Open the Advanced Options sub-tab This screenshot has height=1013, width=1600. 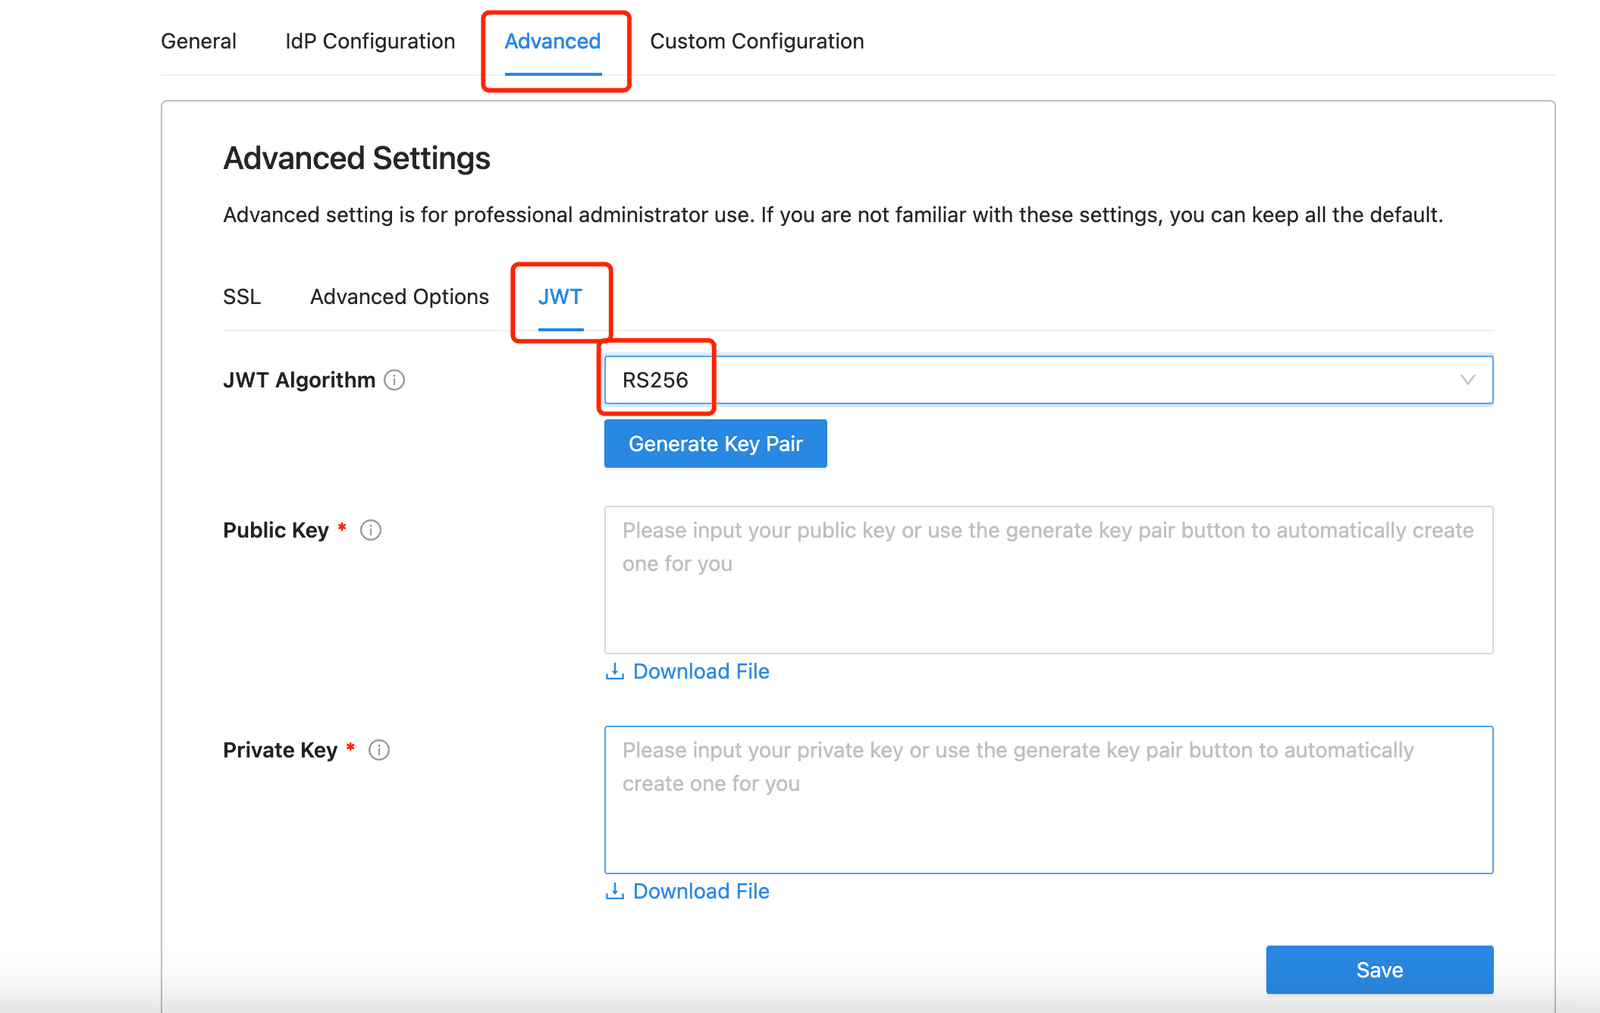[x=399, y=297]
